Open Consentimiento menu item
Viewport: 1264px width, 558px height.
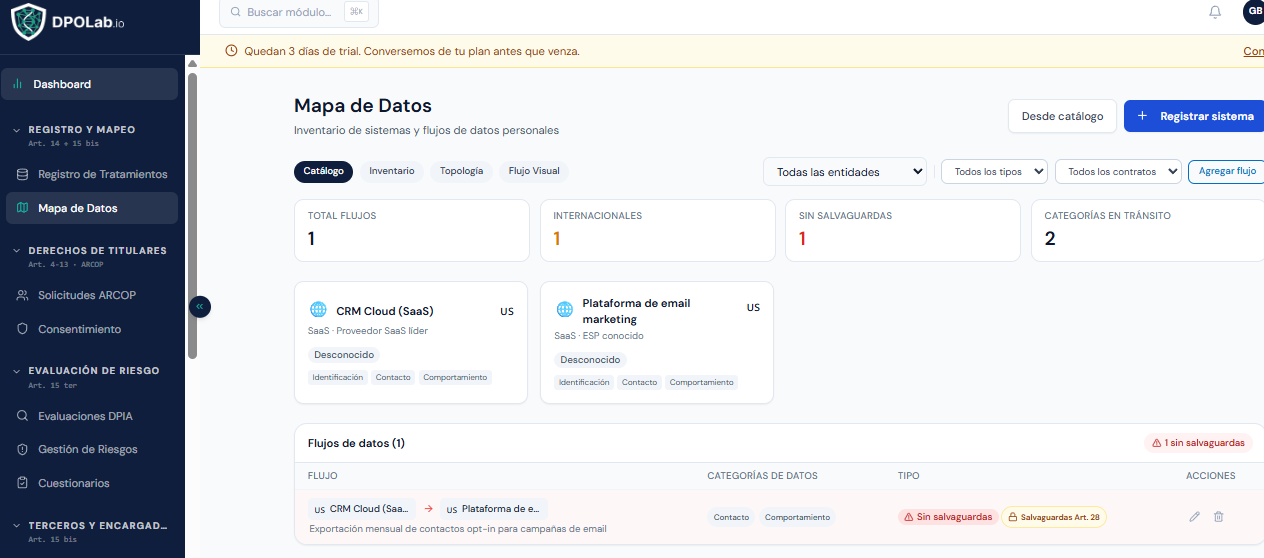coord(92,329)
